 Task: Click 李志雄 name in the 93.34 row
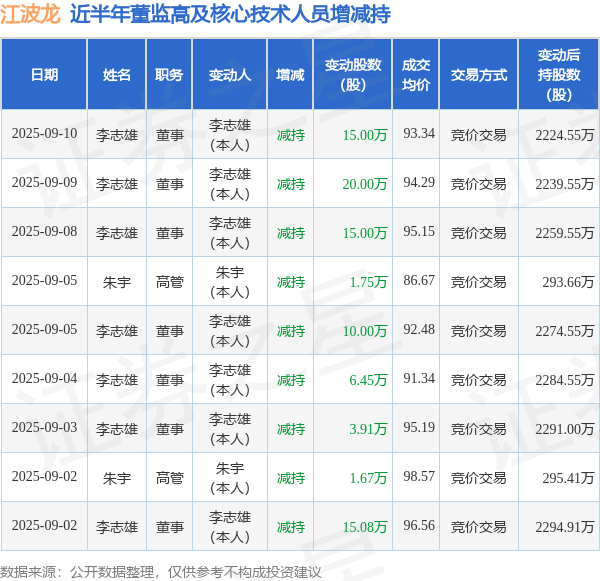pyautogui.click(x=117, y=135)
